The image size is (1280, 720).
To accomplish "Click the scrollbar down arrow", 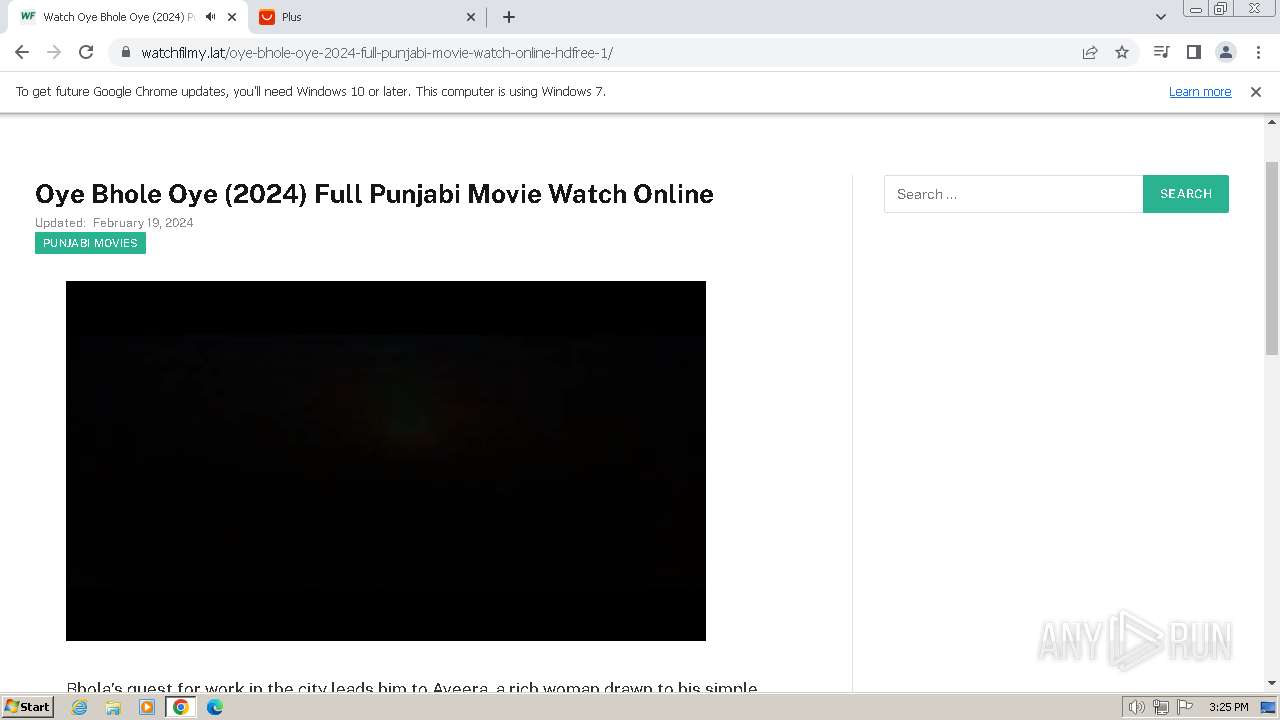I will (1272, 684).
